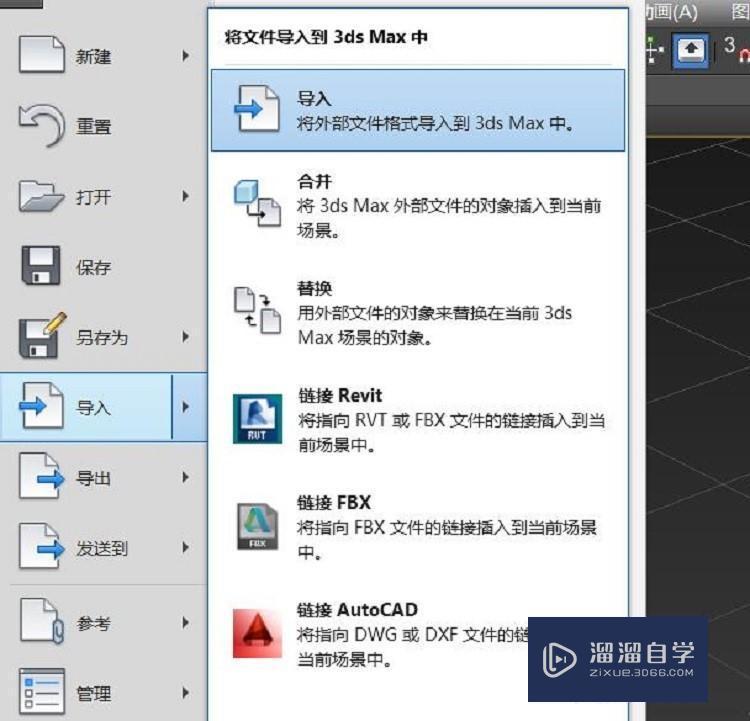
Task: Click the 链接 FBX heading
Action: tap(334, 502)
